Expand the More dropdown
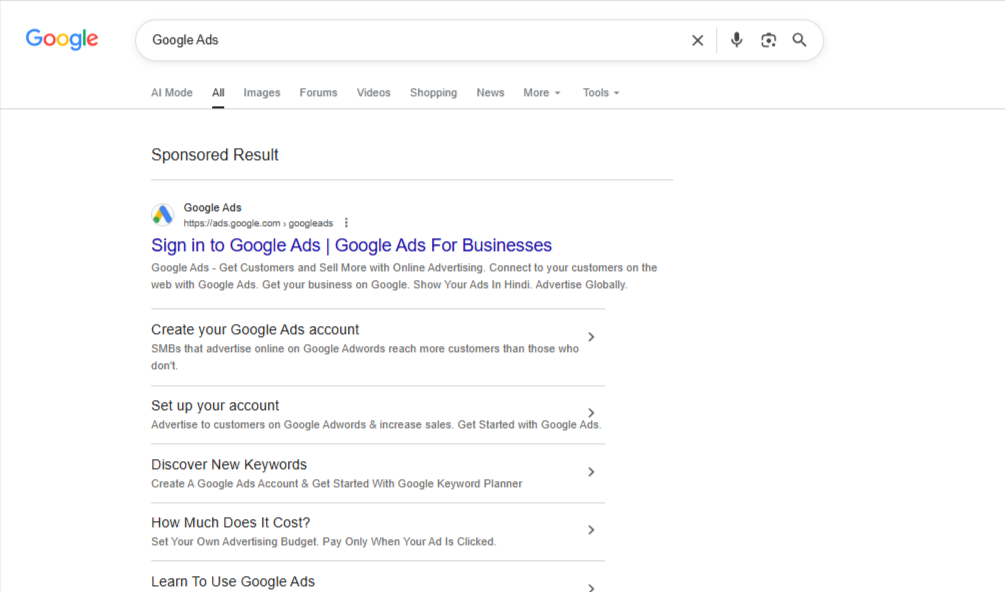The width and height of the screenshot is (1005, 592). [x=542, y=93]
